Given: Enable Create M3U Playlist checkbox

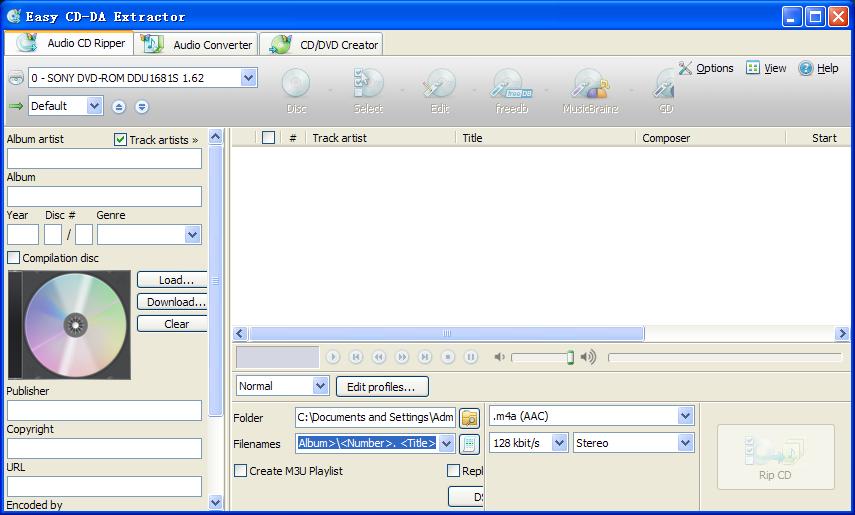Looking at the screenshot, I should point(240,470).
